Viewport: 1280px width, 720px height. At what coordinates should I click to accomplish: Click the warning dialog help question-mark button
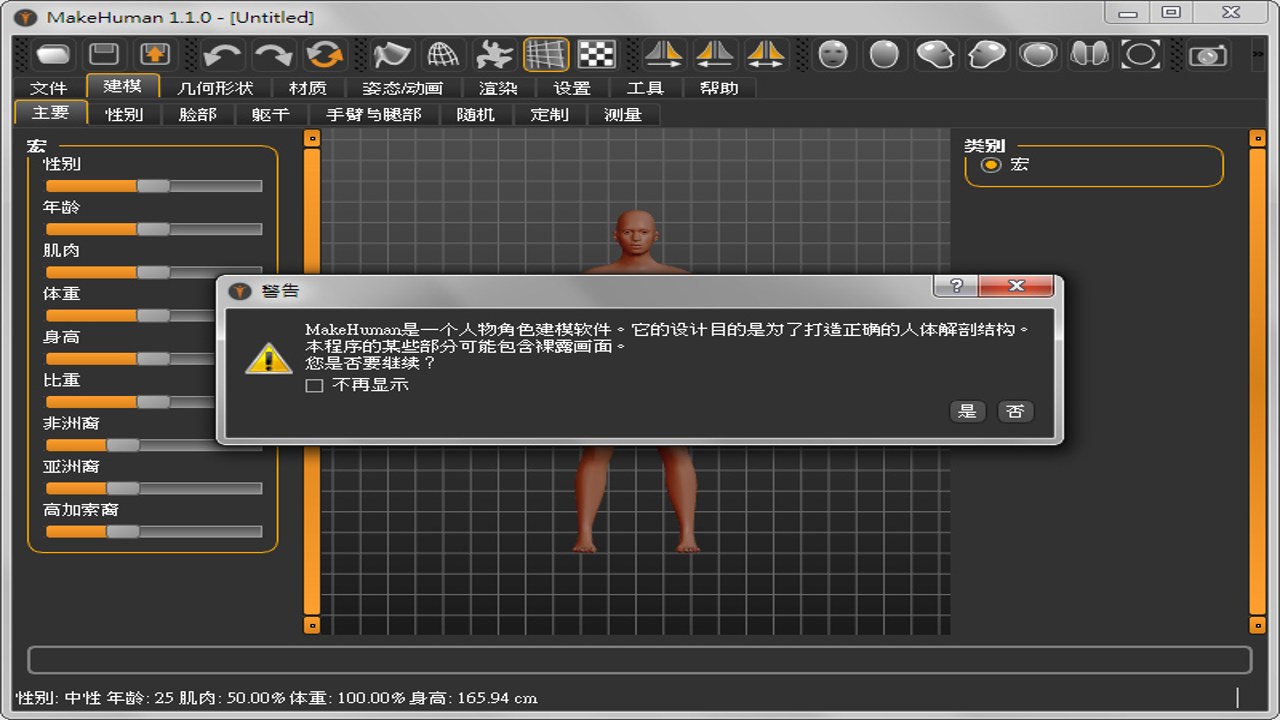click(x=956, y=286)
